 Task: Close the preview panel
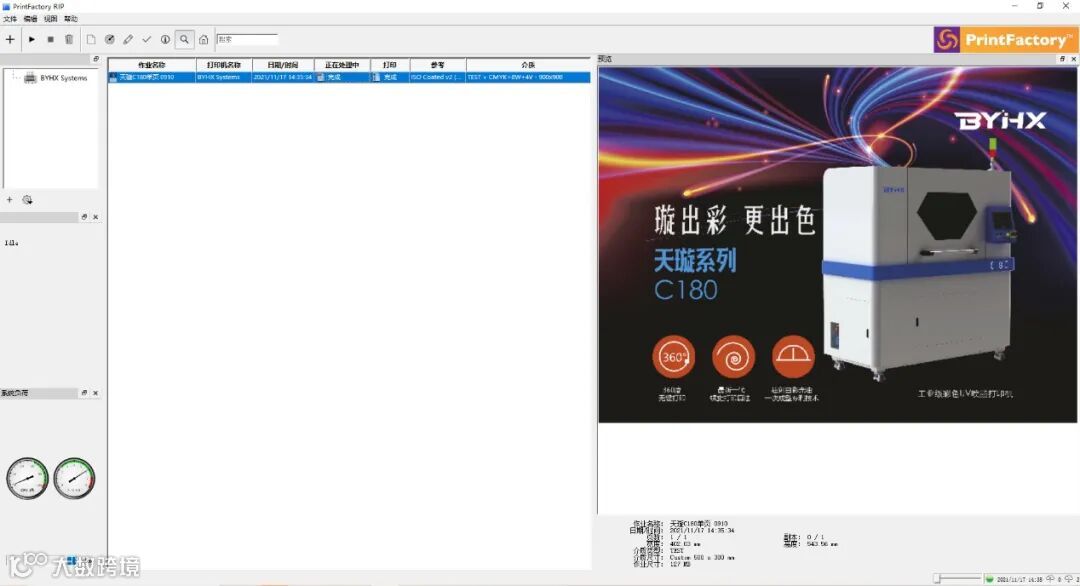(x=1073, y=59)
